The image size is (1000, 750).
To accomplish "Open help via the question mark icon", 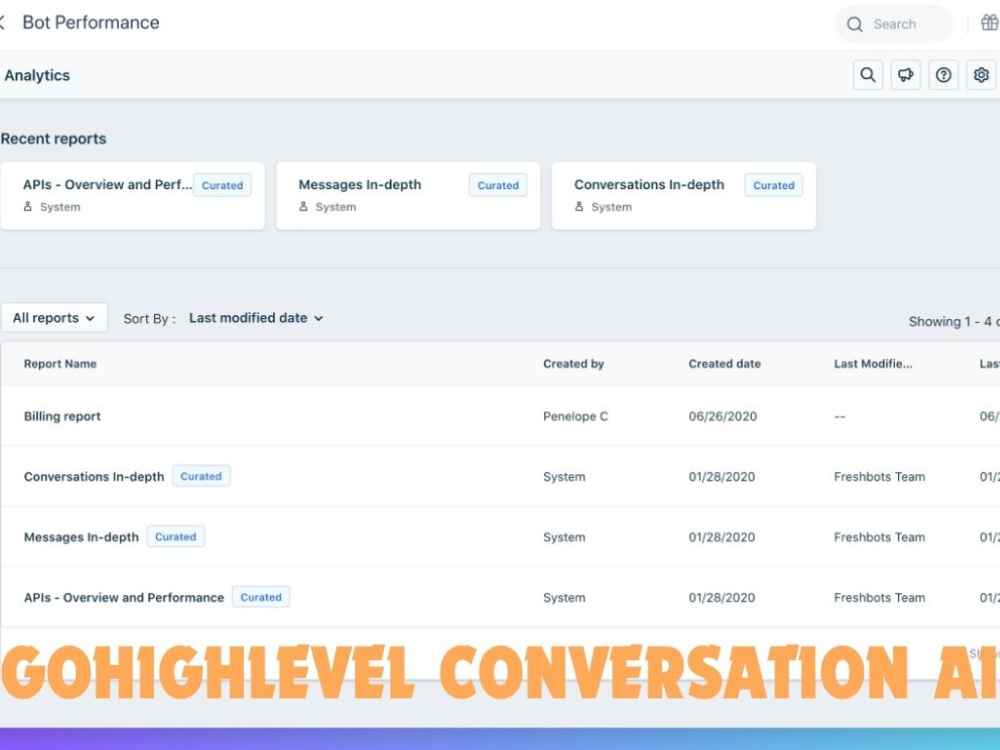I will tap(943, 75).
